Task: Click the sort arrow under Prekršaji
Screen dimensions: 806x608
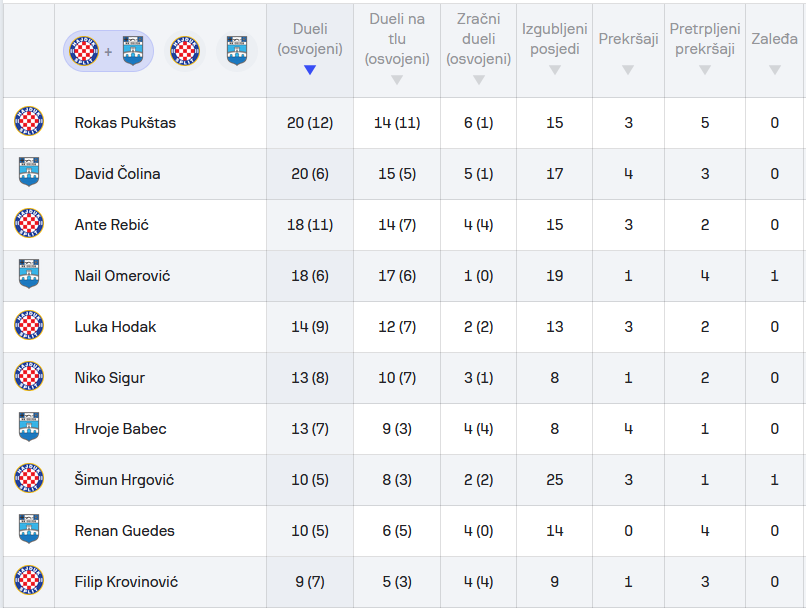Action: [628, 70]
